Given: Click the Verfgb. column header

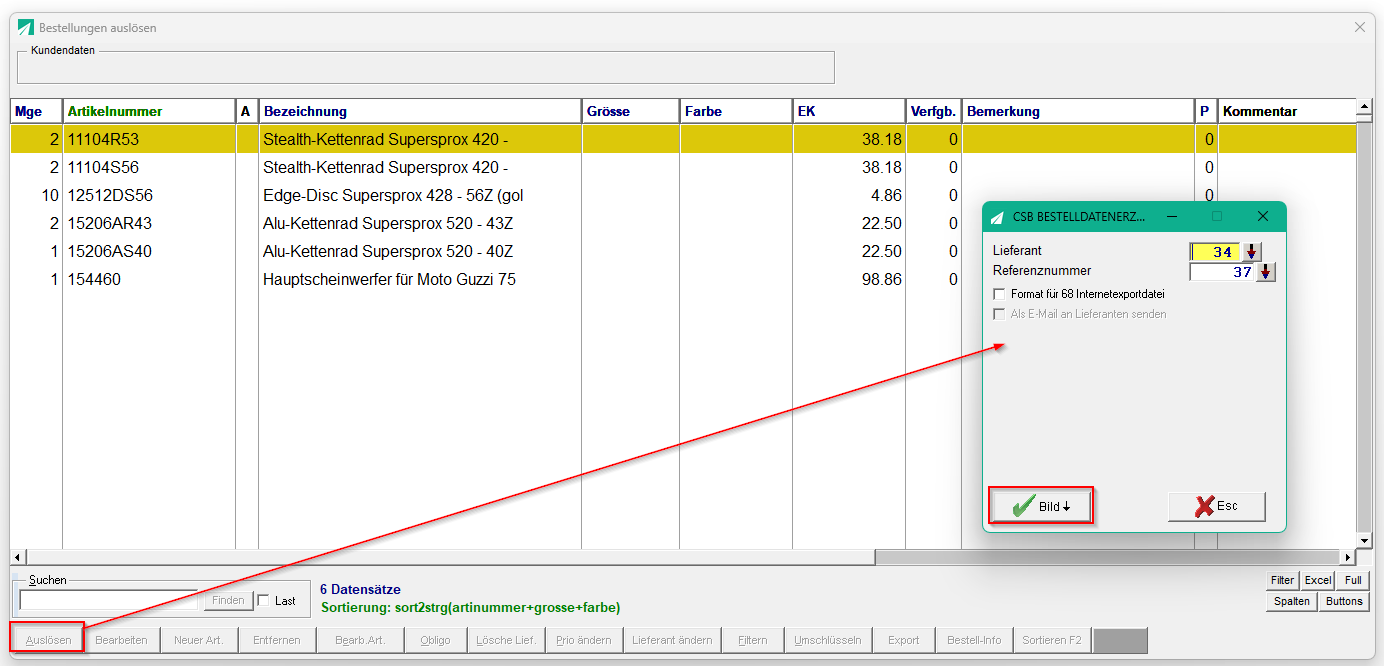Looking at the screenshot, I should click(934, 111).
